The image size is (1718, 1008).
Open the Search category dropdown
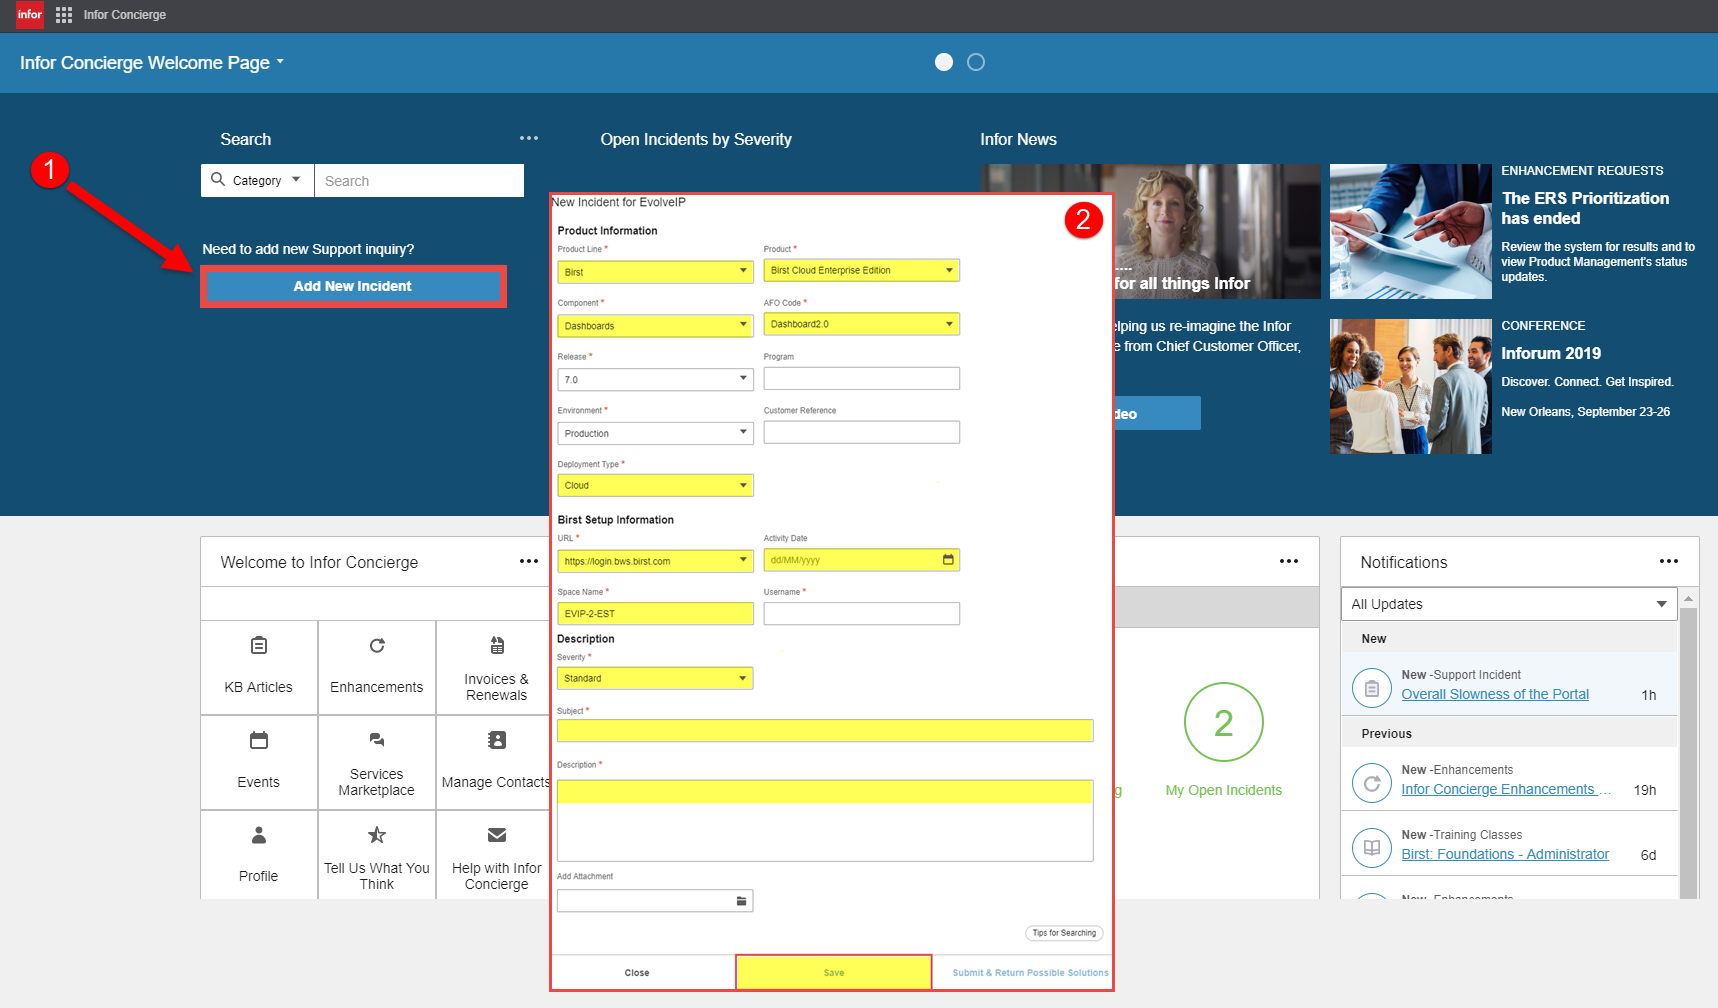[258, 181]
